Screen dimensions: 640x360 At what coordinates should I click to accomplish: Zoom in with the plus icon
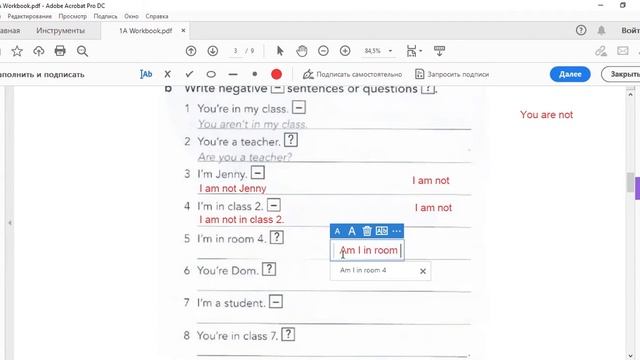click(345, 51)
